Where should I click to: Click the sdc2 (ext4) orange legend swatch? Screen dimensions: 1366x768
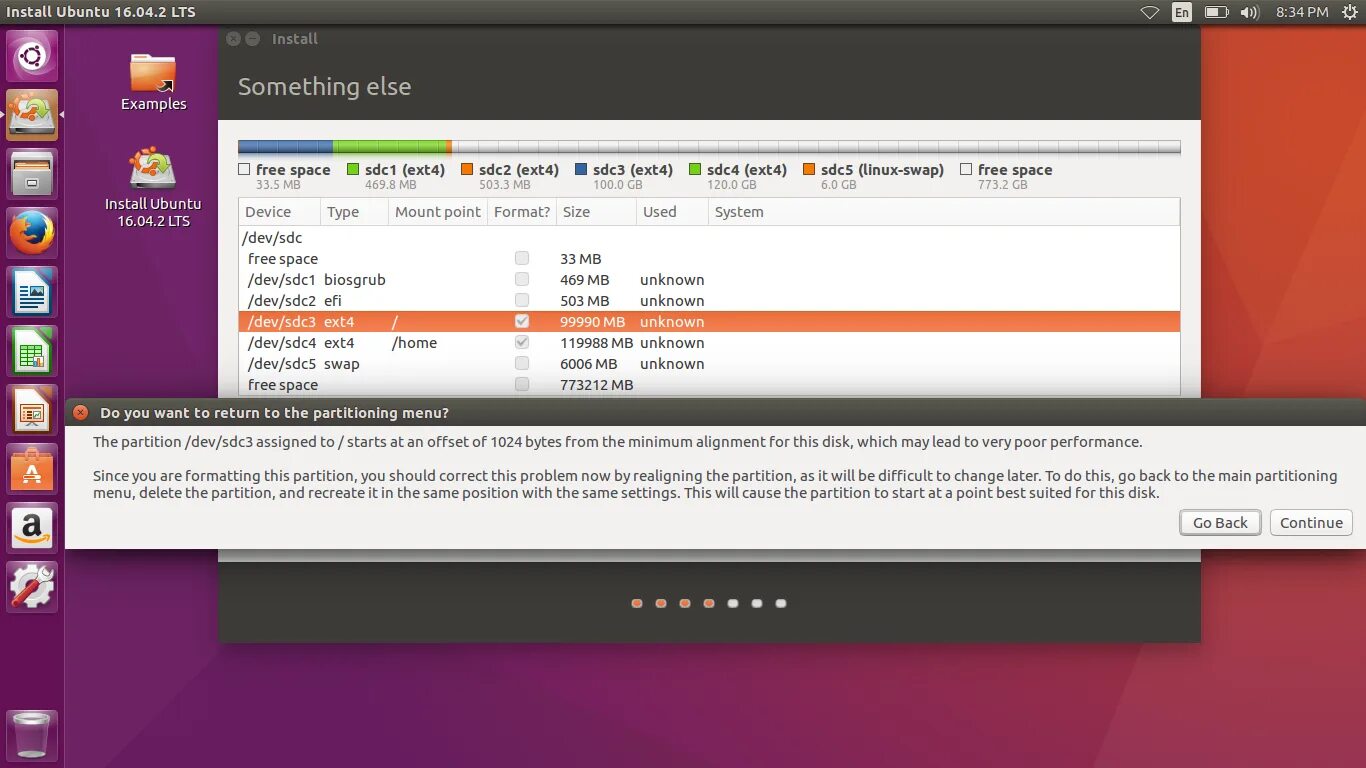(467, 170)
